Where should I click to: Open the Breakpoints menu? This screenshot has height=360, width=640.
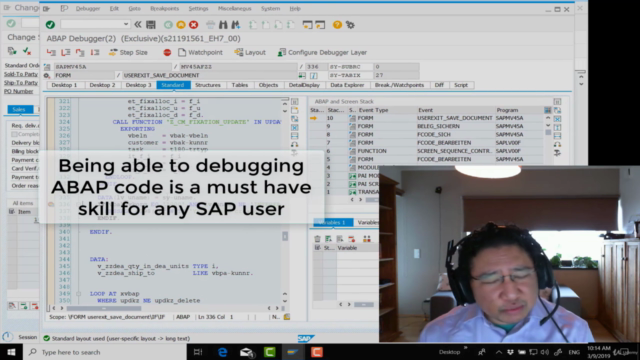pos(164,9)
